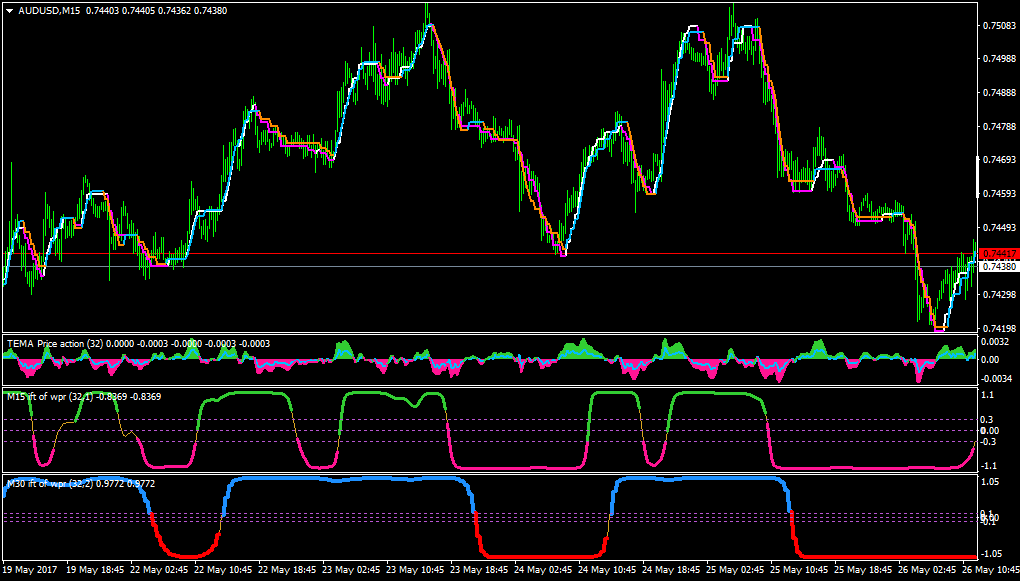Select the red 0.74417 price level label

tap(999, 253)
